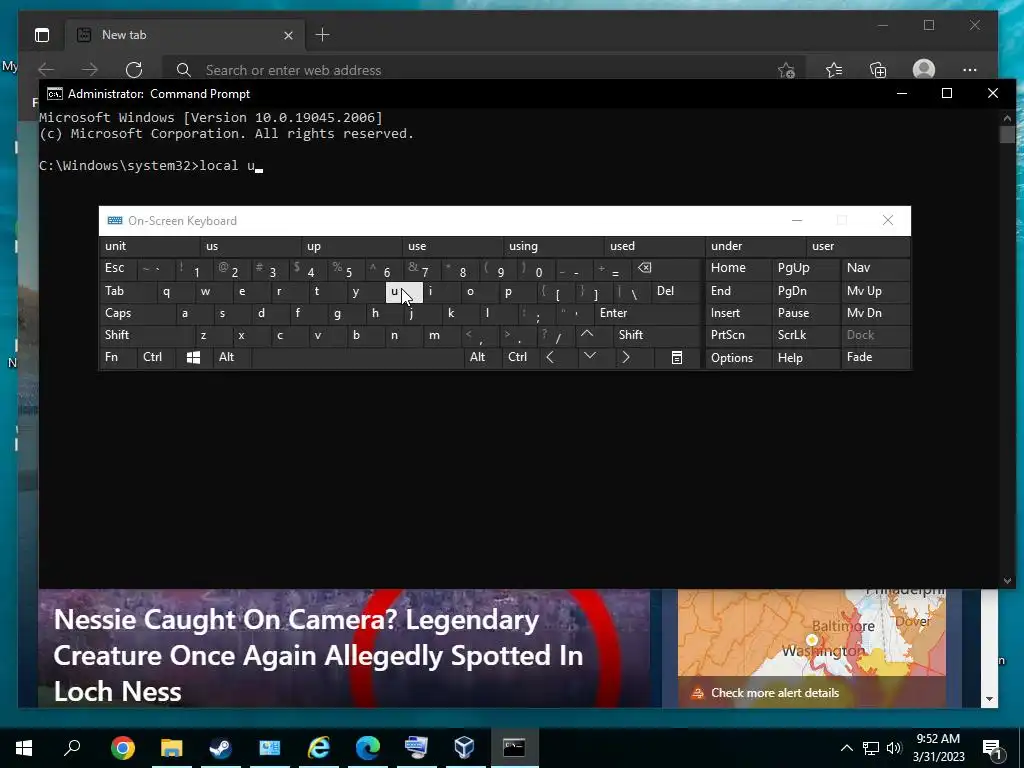Click the weather alert map thumbnail
Image resolution: width=1024 pixels, height=768 pixels.
[x=811, y=632]
